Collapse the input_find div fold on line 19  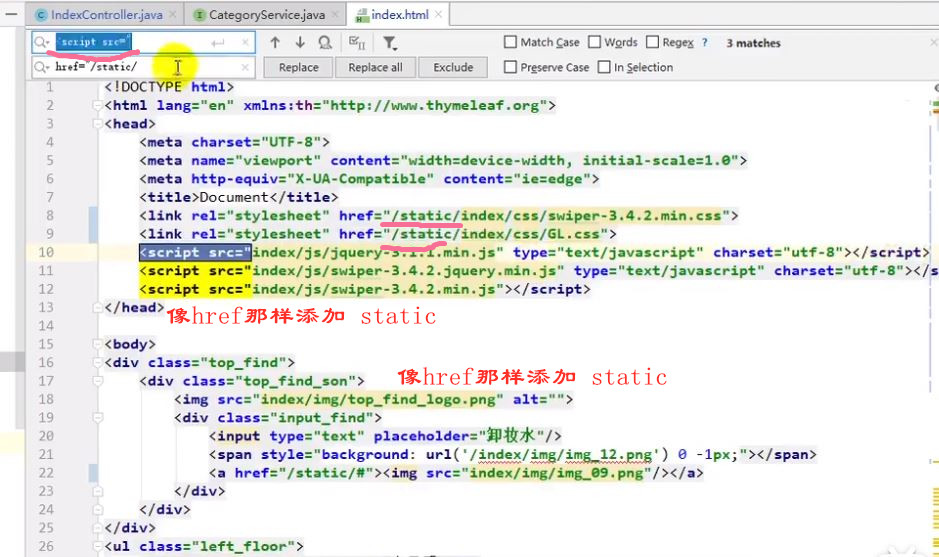coord(98,418)
